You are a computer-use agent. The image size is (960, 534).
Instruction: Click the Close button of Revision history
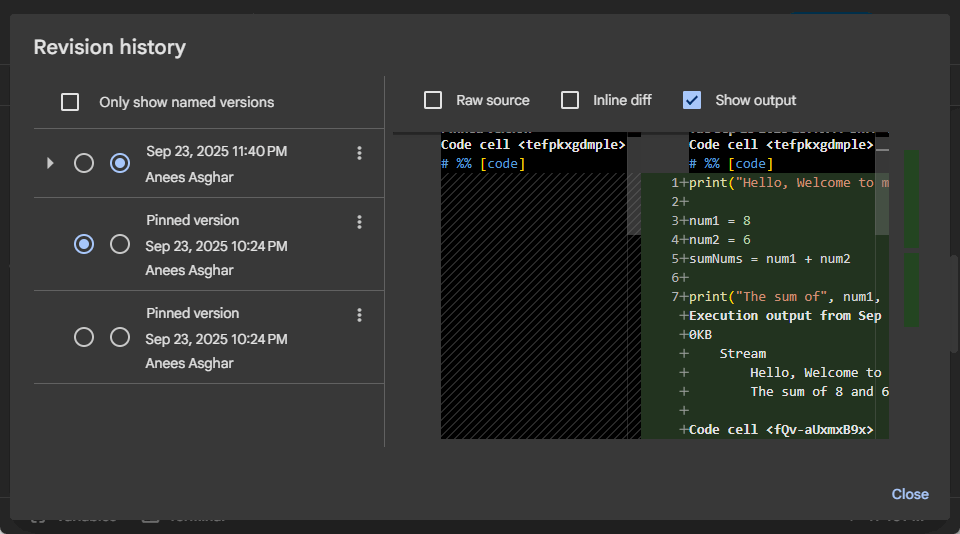point(909,494)
